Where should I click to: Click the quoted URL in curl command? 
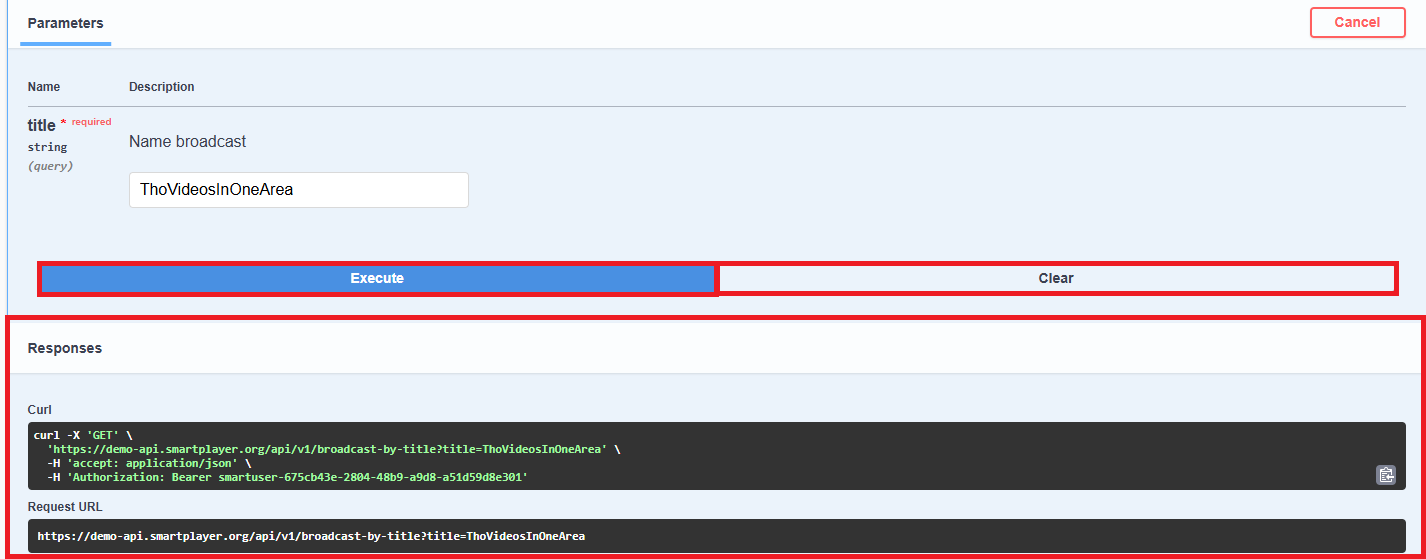click(327, 450)
